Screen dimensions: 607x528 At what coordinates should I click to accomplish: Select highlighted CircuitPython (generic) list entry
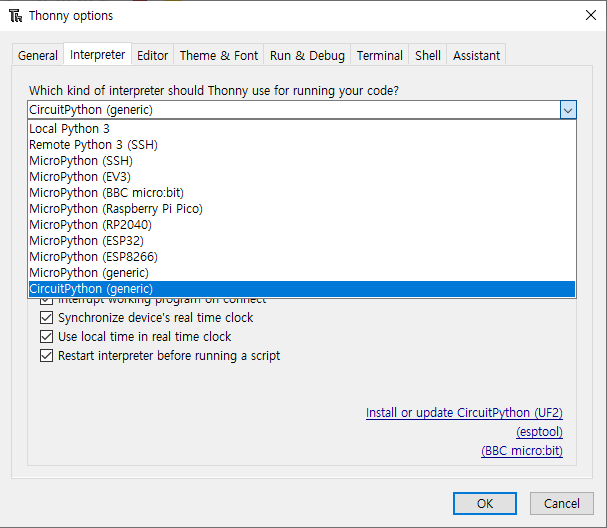click(x=302, y=289)
